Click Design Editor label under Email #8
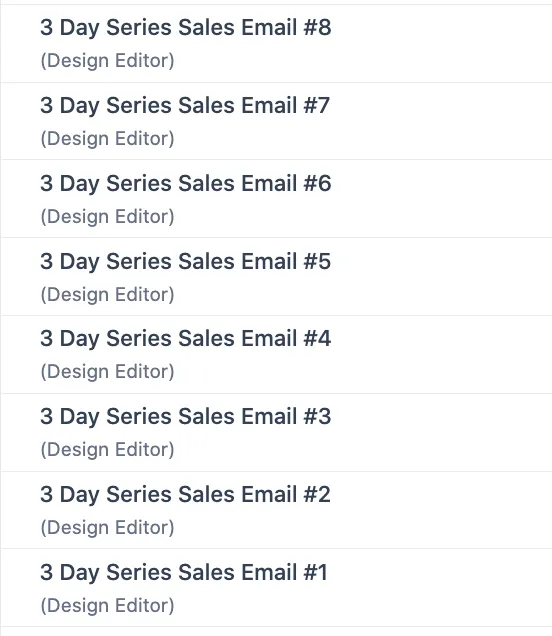The image size is (552, 636). [x=107, y=61]
